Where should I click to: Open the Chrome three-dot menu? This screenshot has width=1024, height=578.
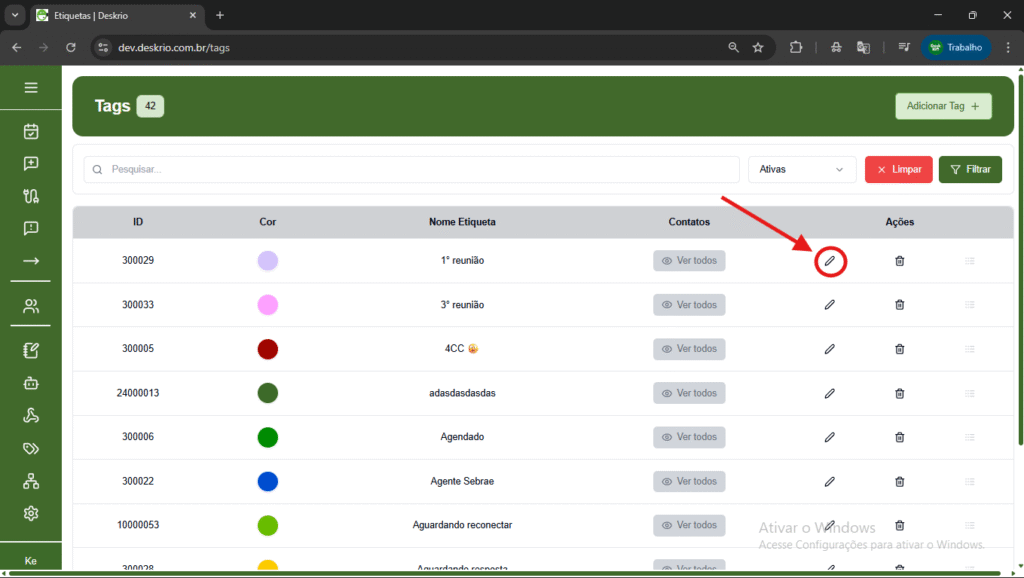1007,47
